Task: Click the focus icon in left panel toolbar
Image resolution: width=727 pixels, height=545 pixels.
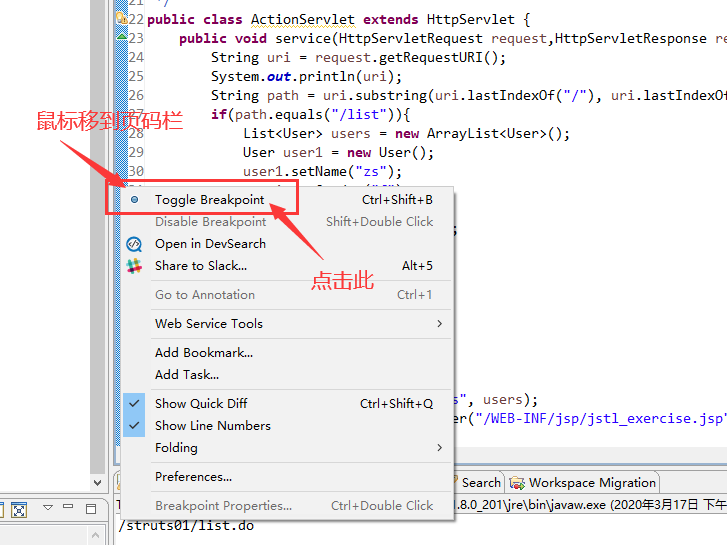Action: click(x=19, y=510)
